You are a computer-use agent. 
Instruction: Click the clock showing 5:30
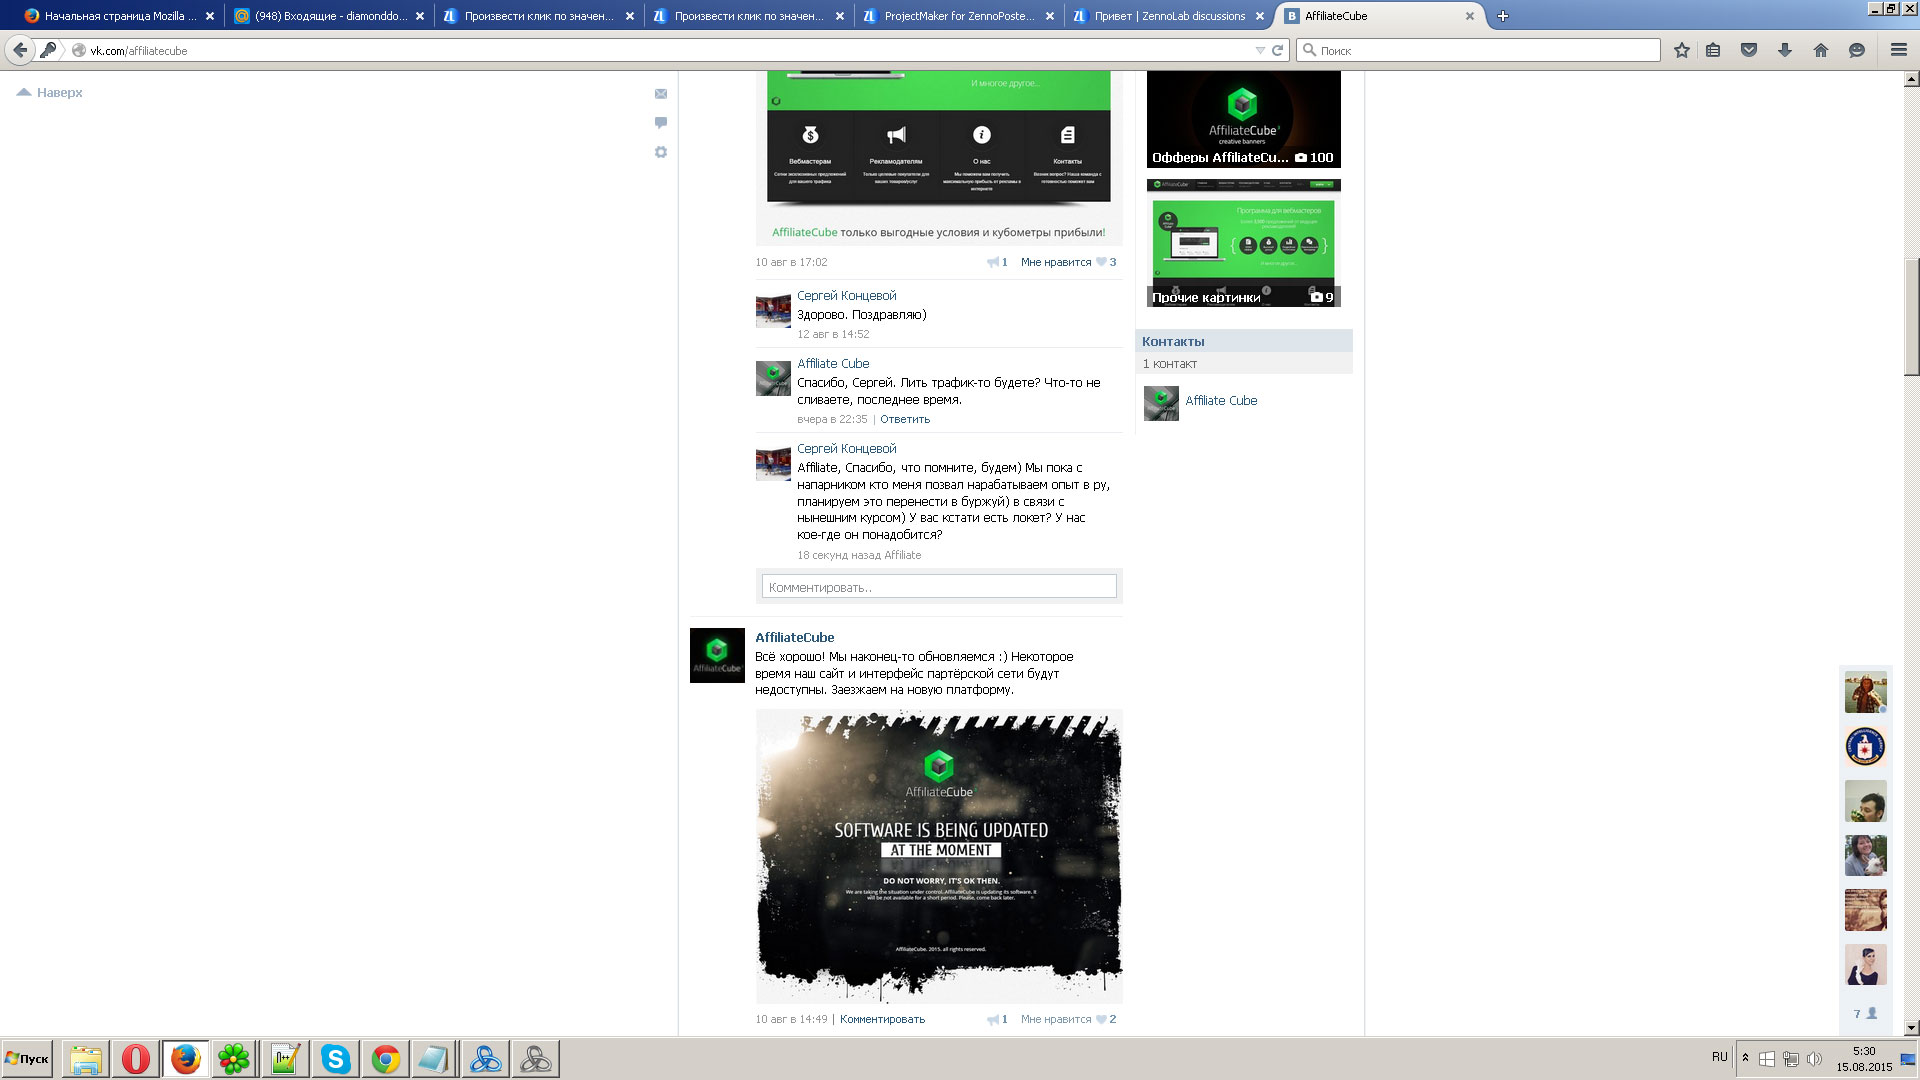[1864, 1051]
